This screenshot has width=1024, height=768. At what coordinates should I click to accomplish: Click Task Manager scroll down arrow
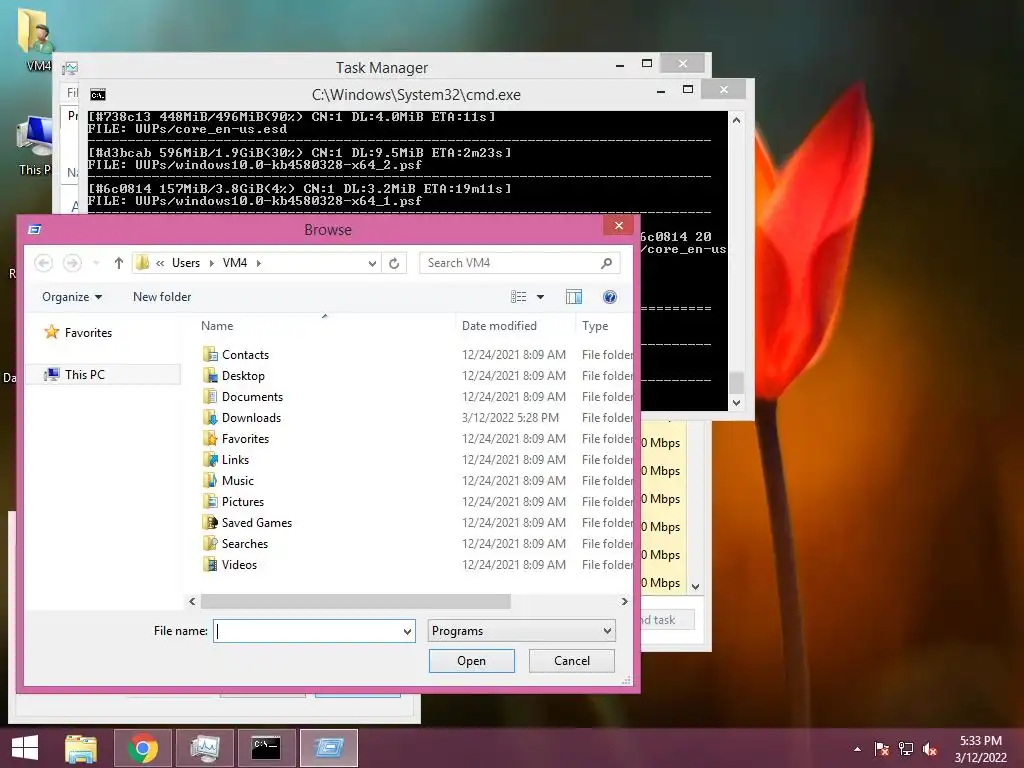tap(696, 586)
